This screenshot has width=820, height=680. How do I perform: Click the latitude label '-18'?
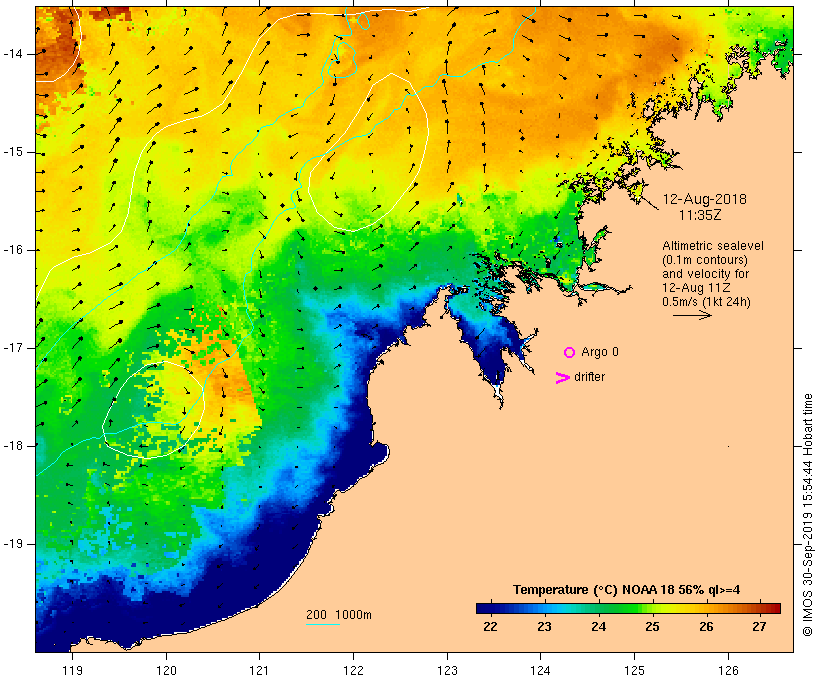tap(13, 446)
